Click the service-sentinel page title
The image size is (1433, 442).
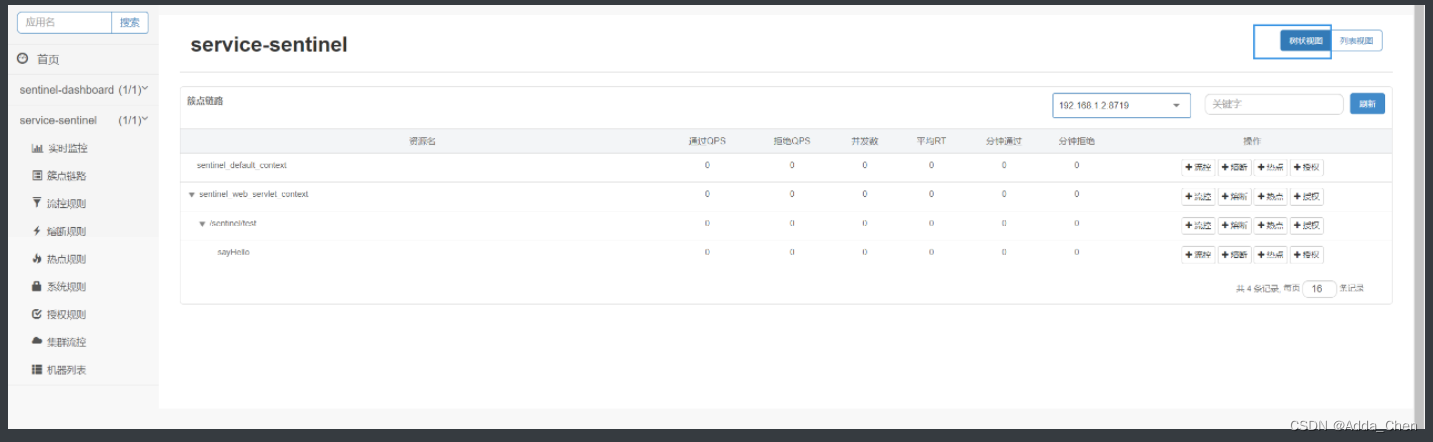coord(269,45)
